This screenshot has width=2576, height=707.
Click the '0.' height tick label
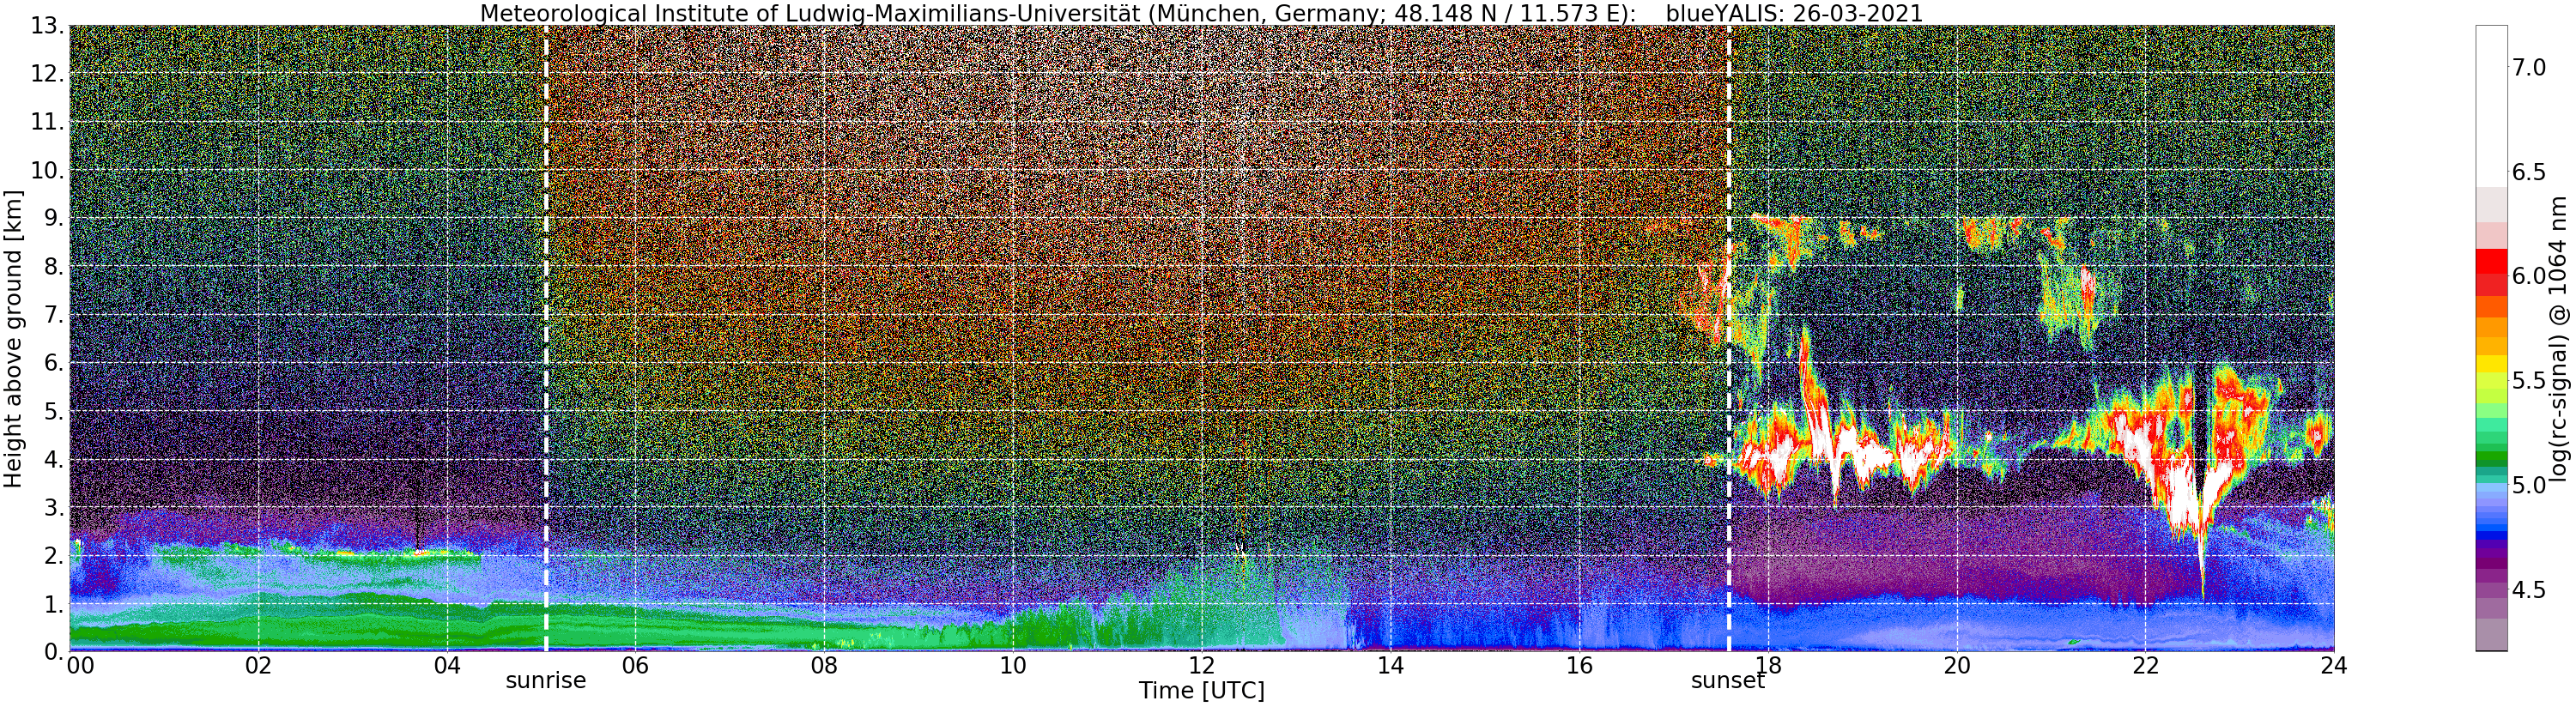click(x=54, y=651)
